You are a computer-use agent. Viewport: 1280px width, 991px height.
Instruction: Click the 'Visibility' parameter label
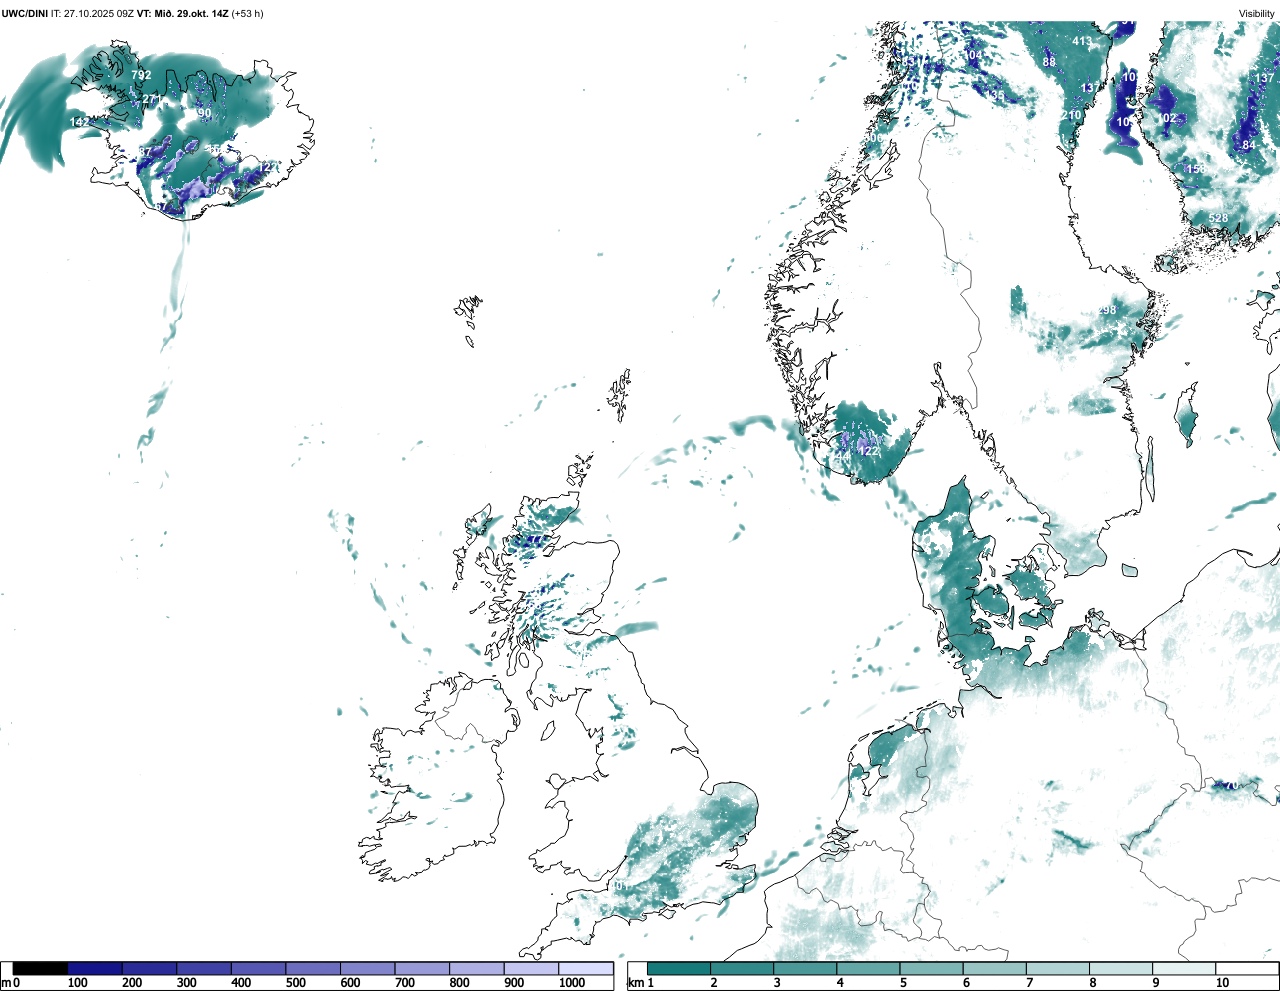[1257, 14]
